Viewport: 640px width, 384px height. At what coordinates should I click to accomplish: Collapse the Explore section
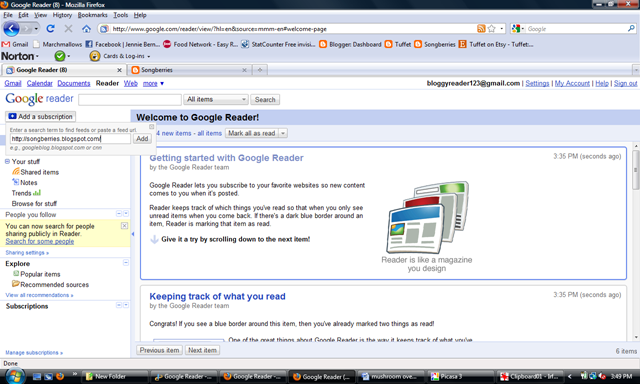(126, 263)
